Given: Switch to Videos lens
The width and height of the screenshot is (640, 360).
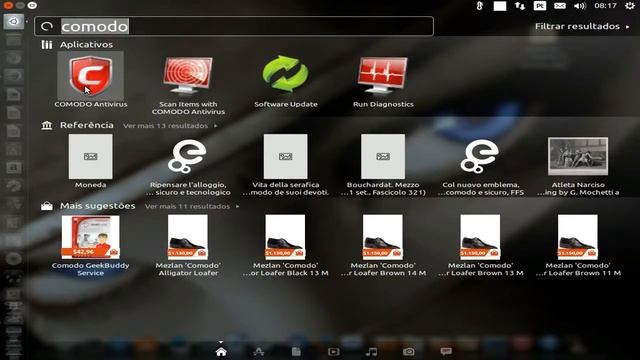Looking at the screenshot, I should click(x=333, y=351).
